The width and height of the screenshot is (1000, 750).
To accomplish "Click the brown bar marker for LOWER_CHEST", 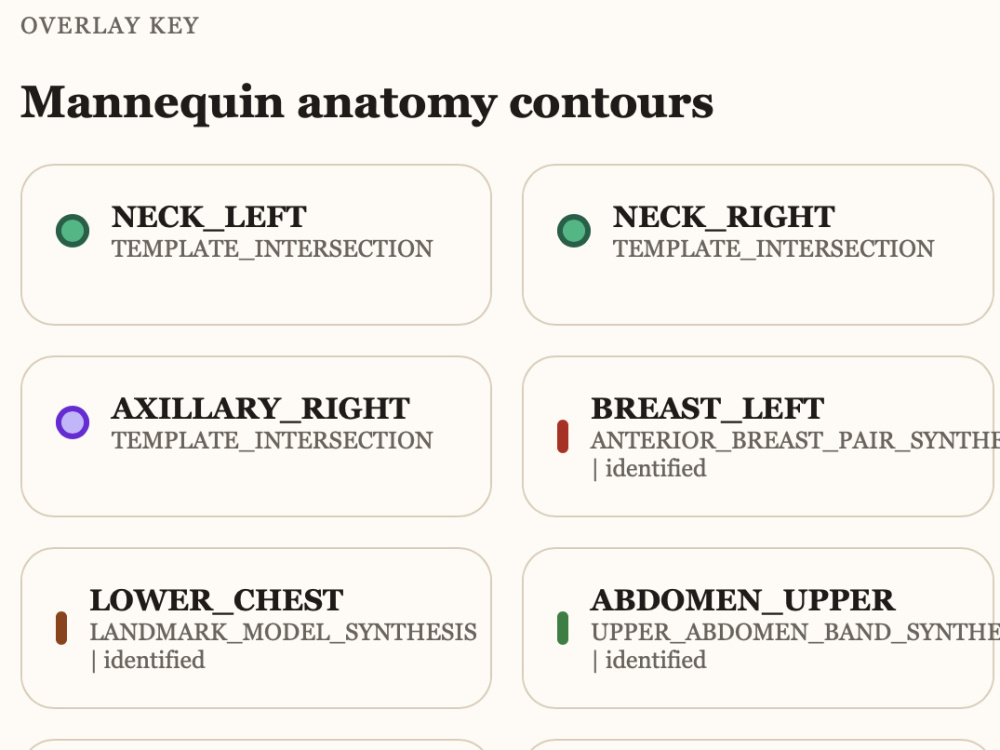I will tap(61, 628).
